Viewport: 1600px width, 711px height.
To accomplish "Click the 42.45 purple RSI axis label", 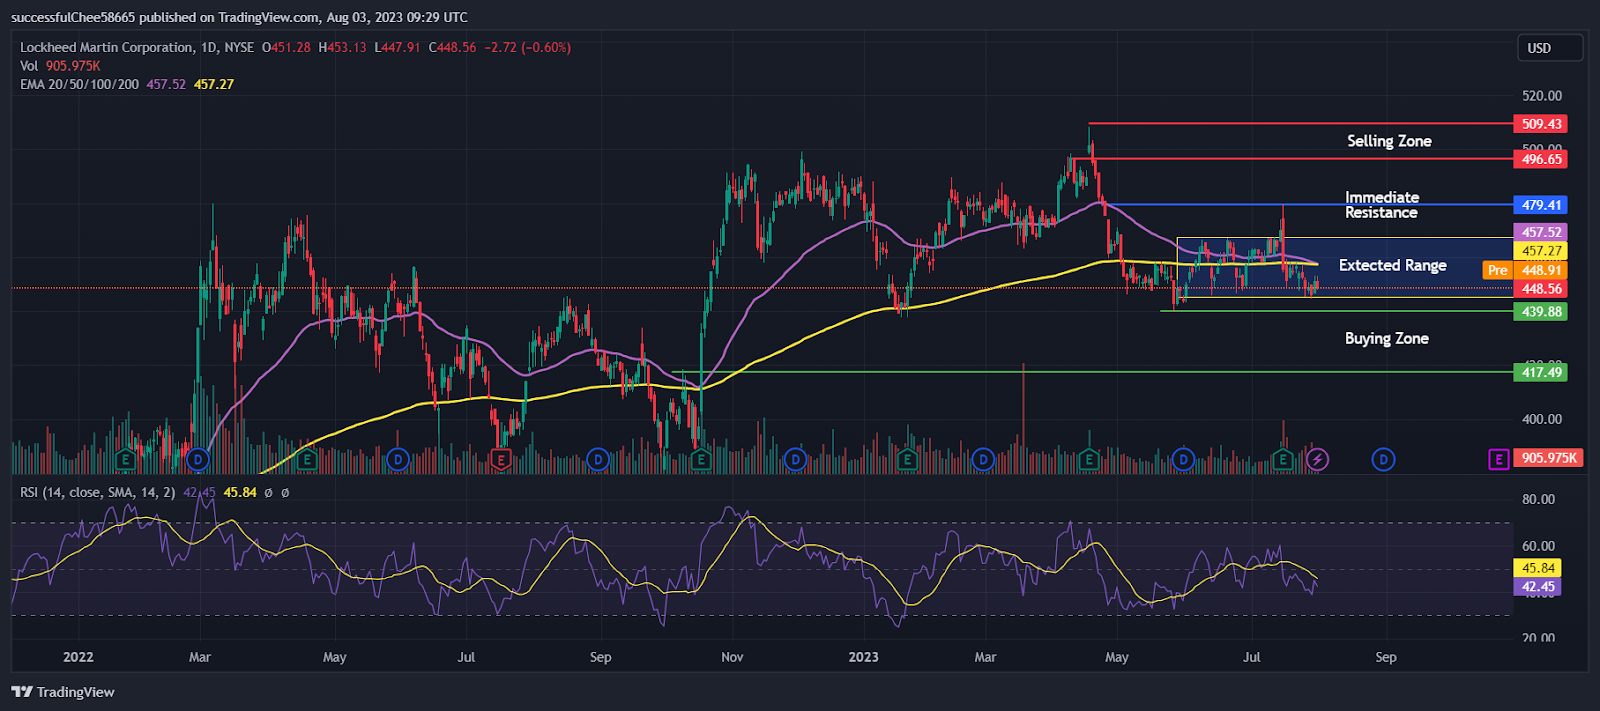I will point(1539,587).
